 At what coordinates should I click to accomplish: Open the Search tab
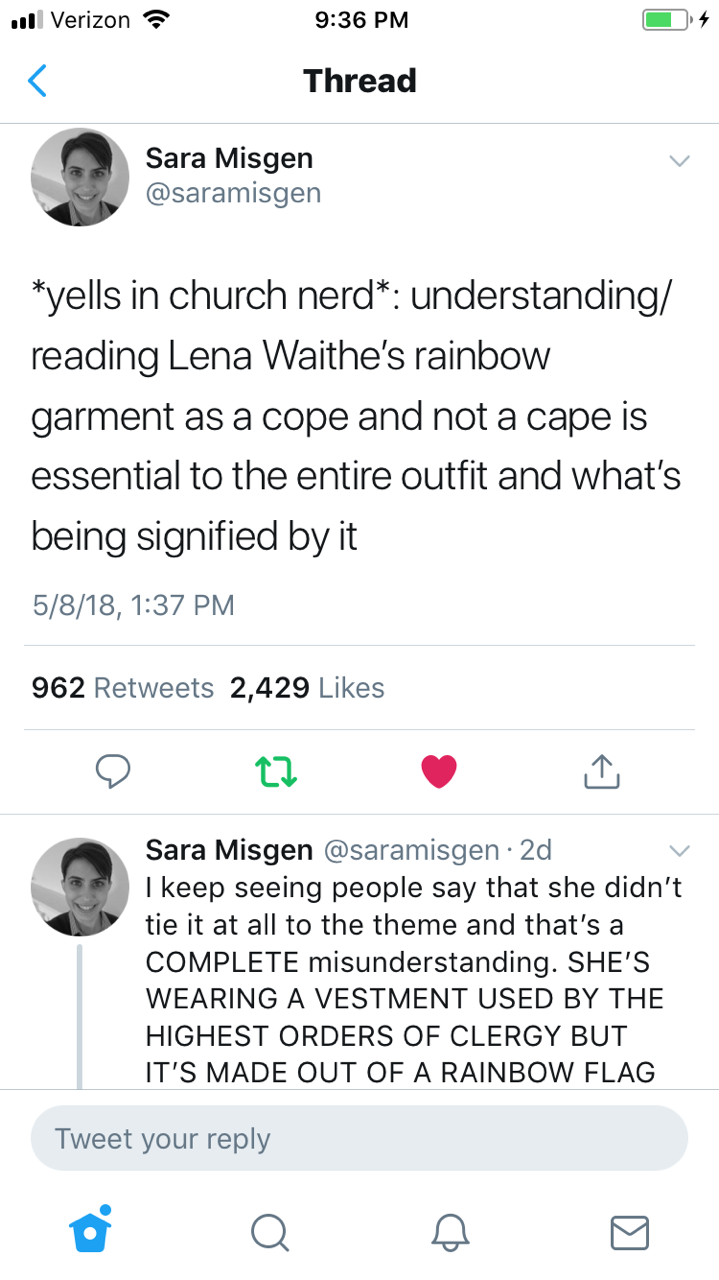(269, 1232)
